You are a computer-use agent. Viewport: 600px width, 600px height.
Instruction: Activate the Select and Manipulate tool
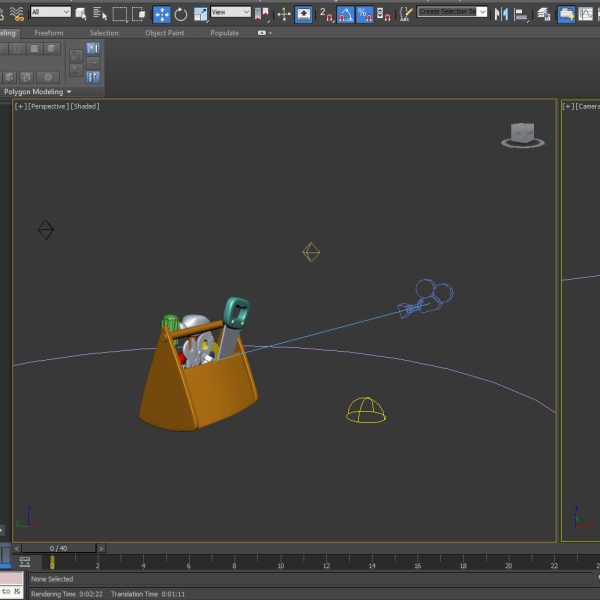click(x=284, y=15)
